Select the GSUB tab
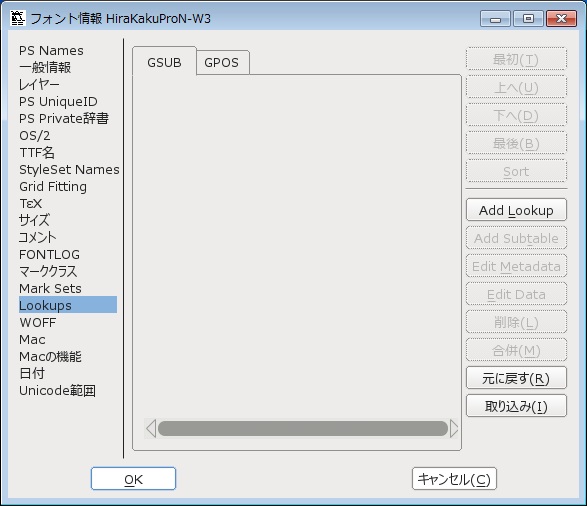Viewport: 587px width, 506px height. tap(164, 62)
